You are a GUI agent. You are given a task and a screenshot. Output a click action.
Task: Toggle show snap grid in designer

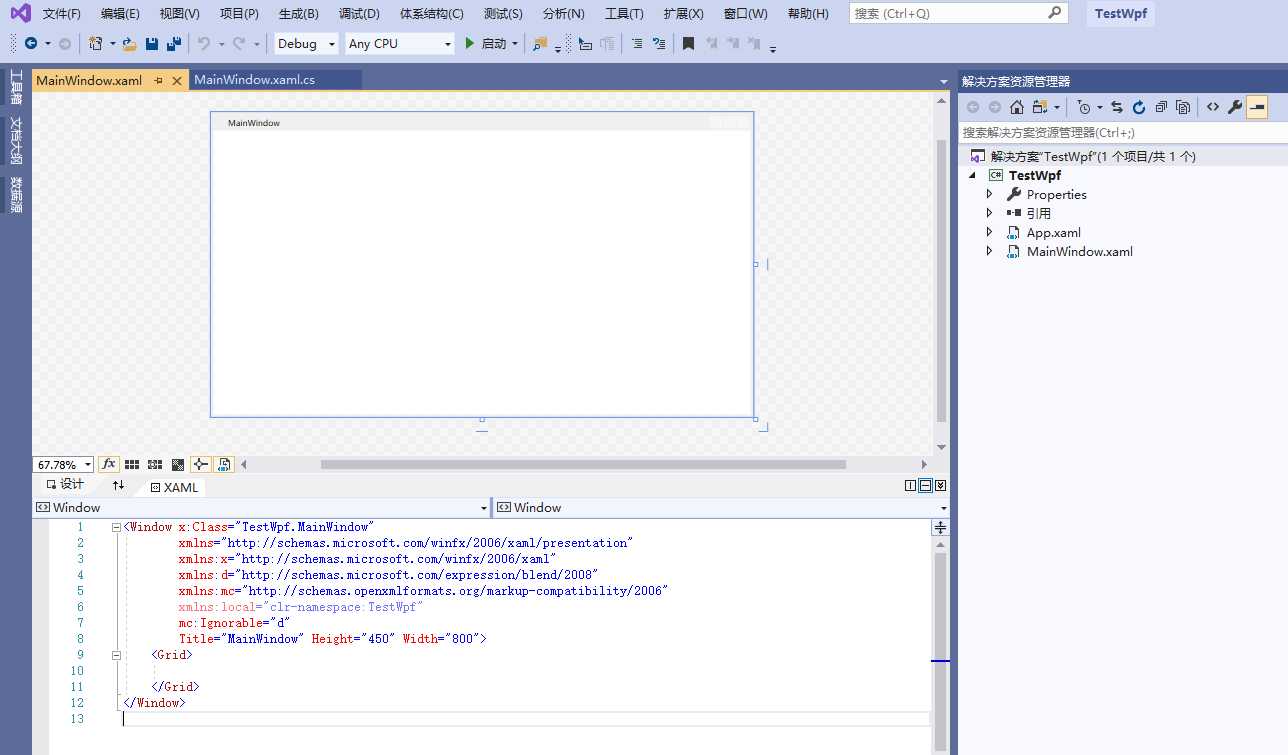132,464
